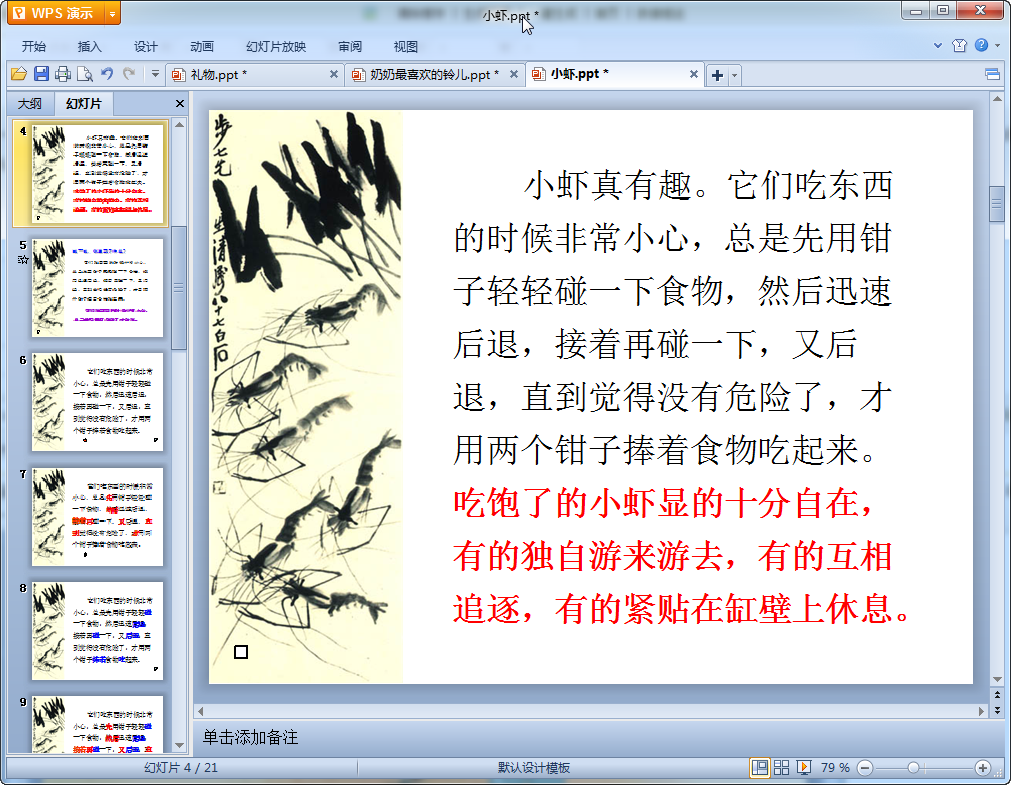Open the 设计 ribbon tab

pos(146,46)
